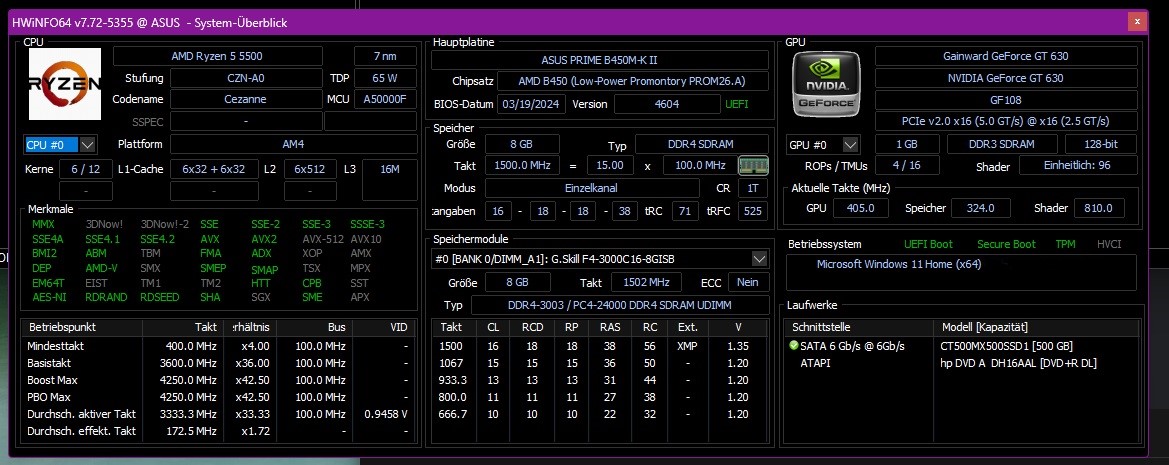Click the AMD B450 chipset field
This screenshot has height=465, width=1169.
pos(632,81)
